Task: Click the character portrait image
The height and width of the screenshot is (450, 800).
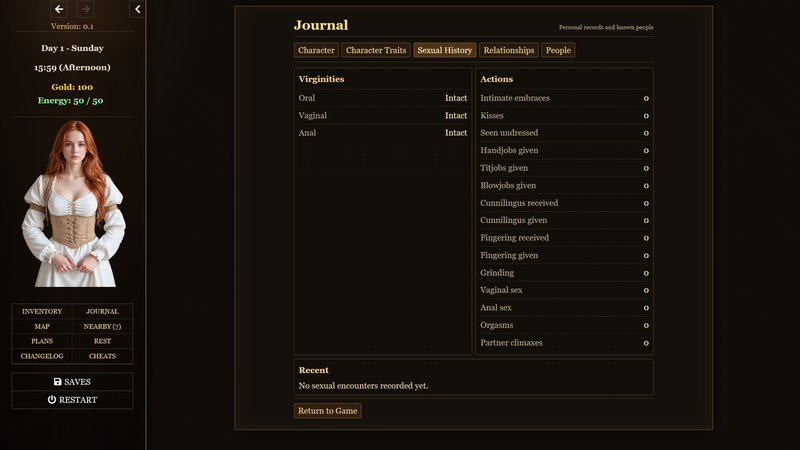Action: [73, 204]
